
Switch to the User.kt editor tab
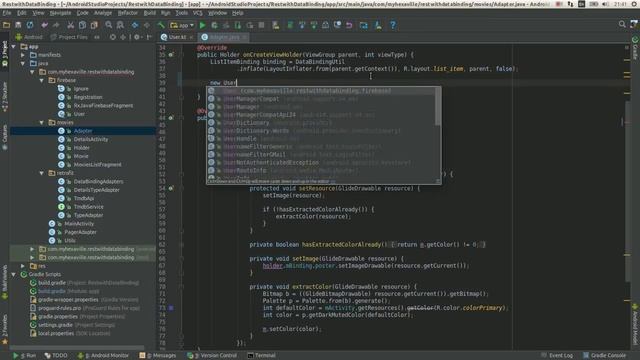tap(178, 37)
